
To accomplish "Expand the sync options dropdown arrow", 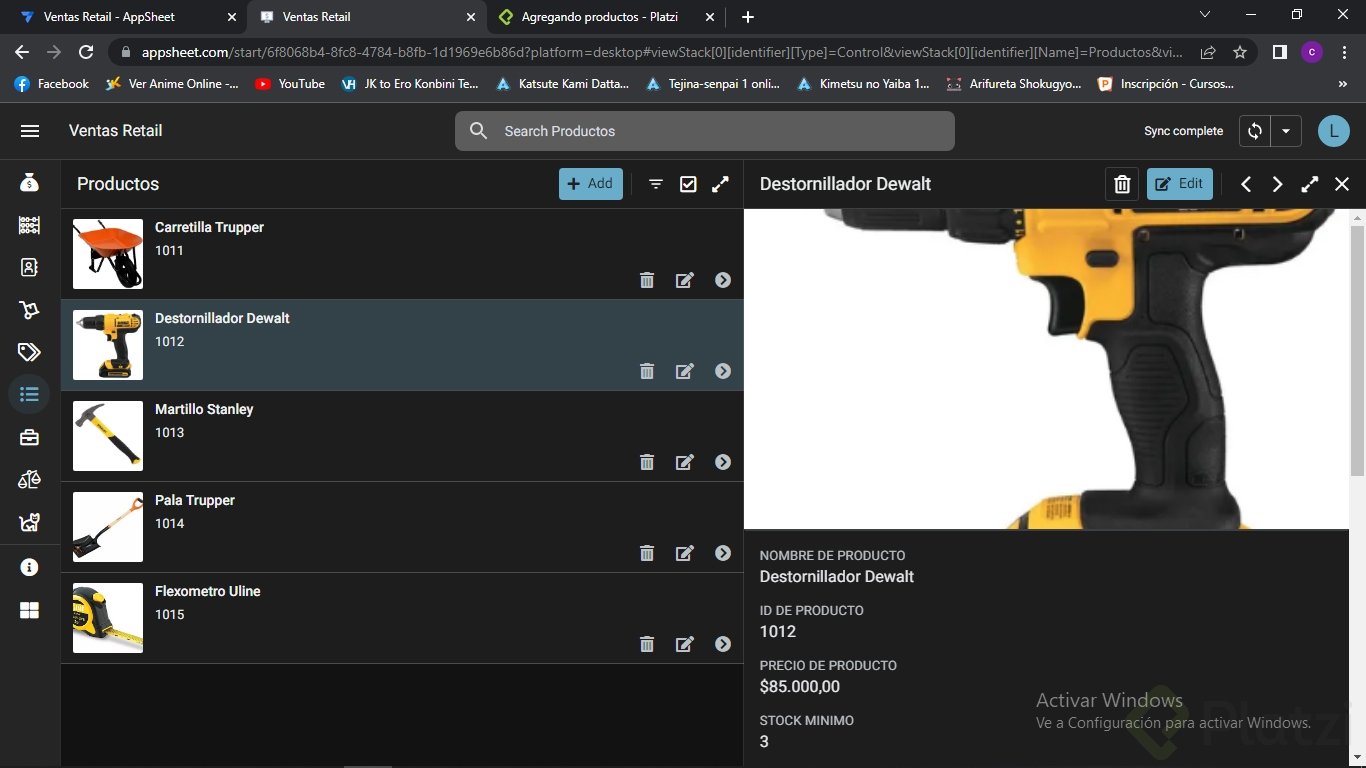I will click(1286, 131).
